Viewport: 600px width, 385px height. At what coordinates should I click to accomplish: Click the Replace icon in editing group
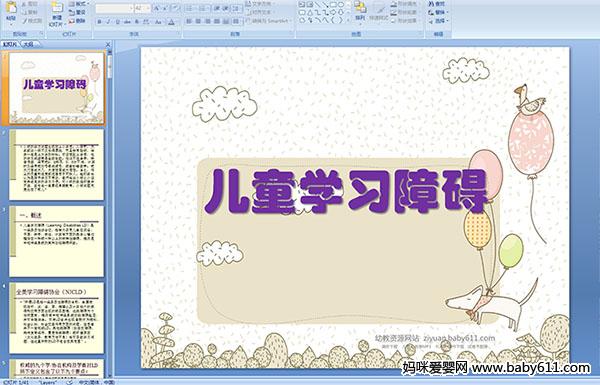point(437,12)
